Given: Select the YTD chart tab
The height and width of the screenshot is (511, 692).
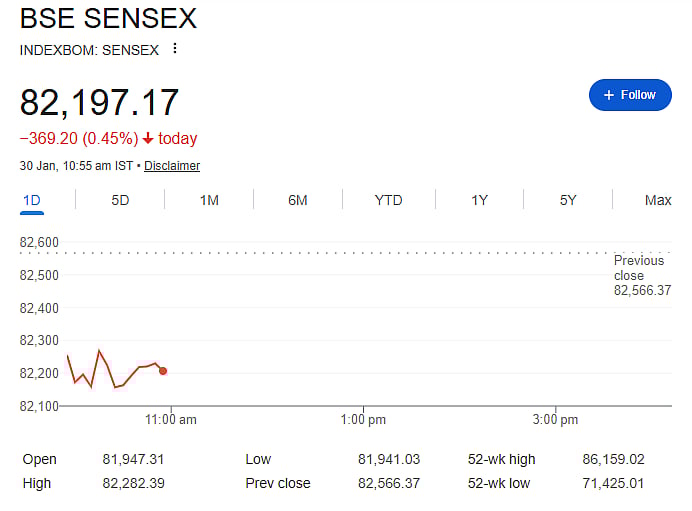Looking at the screenshot, I should pos(388,200).
